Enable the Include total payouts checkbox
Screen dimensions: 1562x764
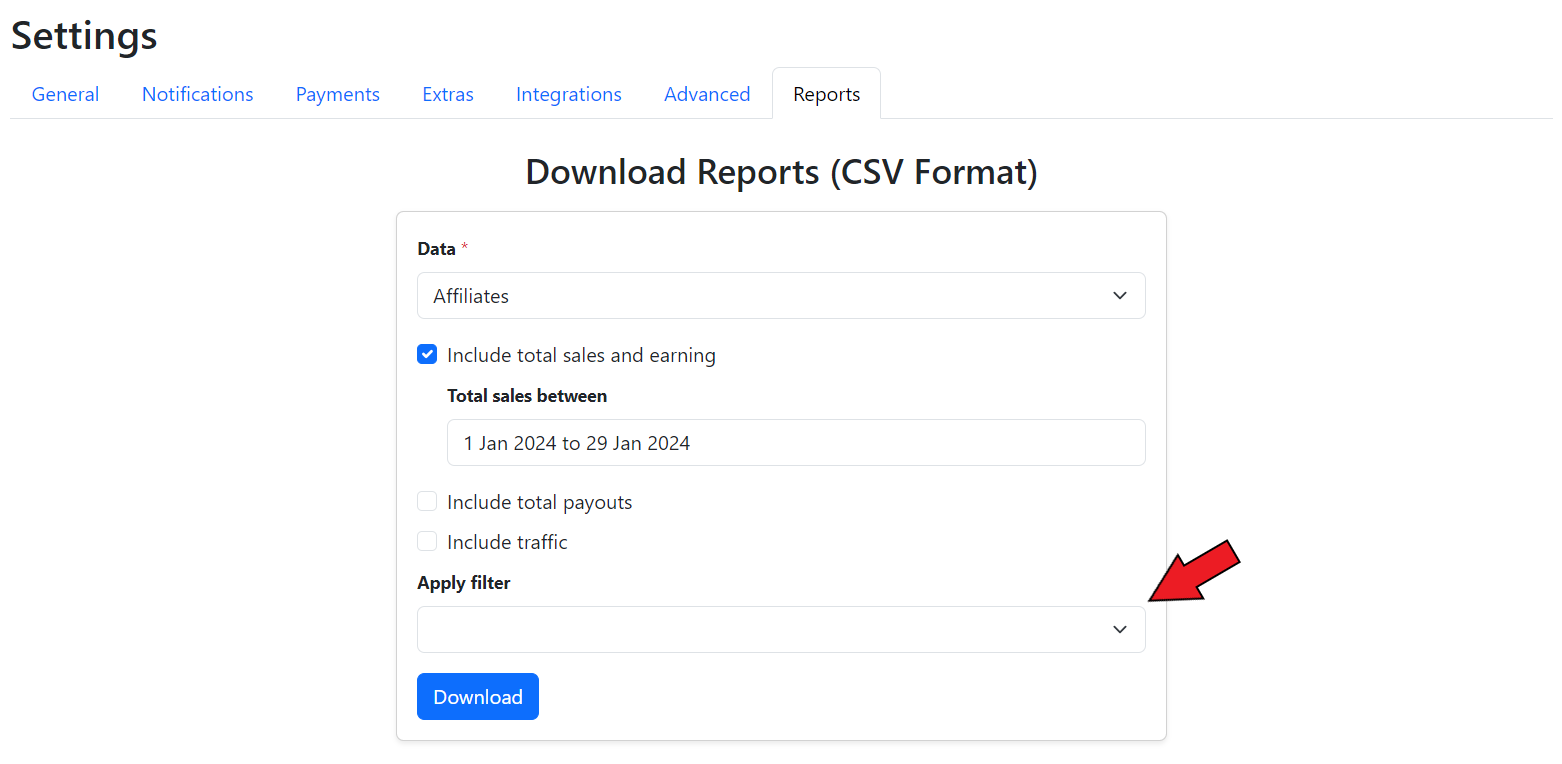427,501
